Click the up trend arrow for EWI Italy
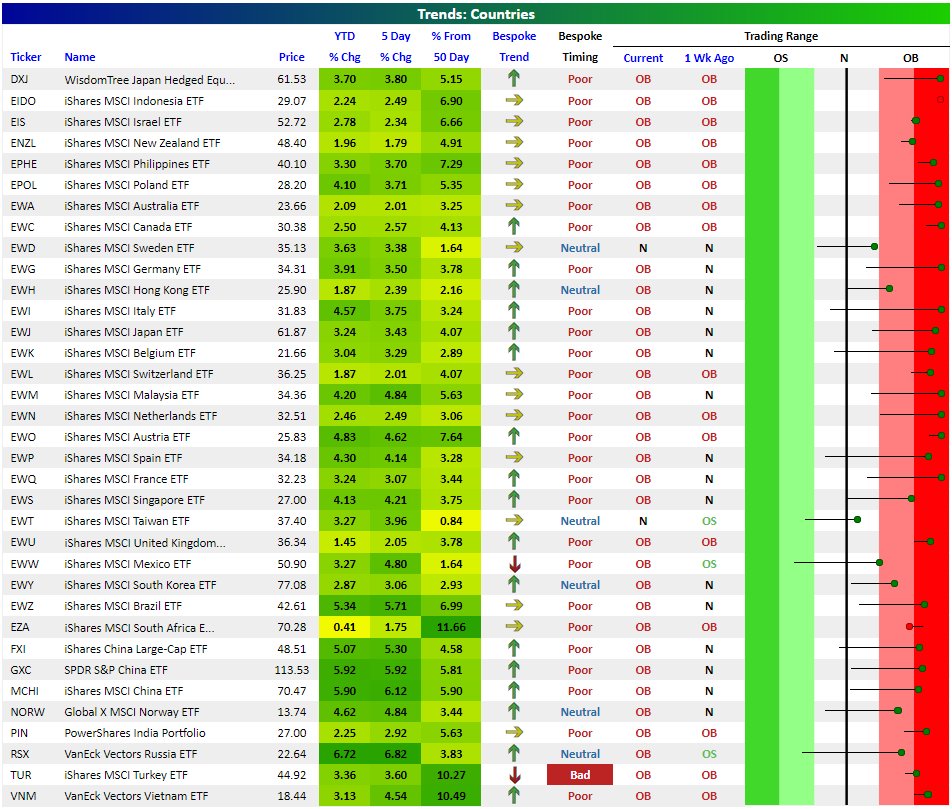The height and width of the screenshot is (809, 952). (x=514, y=310)
